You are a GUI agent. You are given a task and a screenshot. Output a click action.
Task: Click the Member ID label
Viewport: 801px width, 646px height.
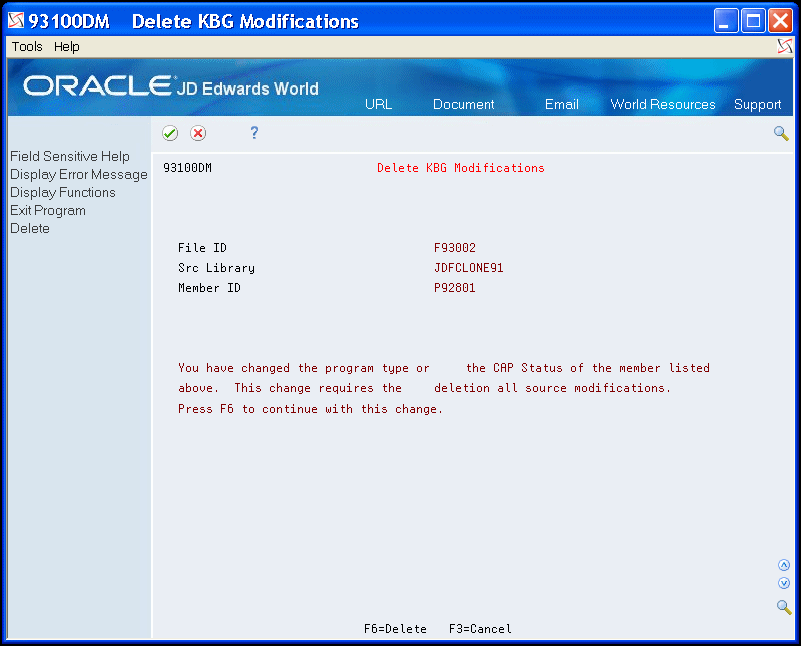[x=209, y=288]
